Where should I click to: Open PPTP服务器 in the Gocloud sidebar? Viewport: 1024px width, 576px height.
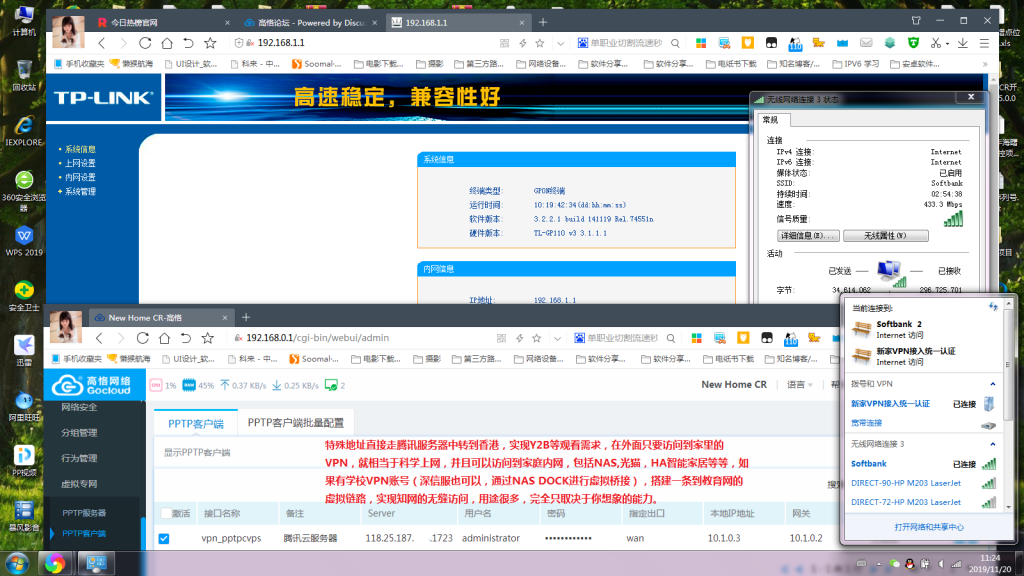(x=84, y=513)
